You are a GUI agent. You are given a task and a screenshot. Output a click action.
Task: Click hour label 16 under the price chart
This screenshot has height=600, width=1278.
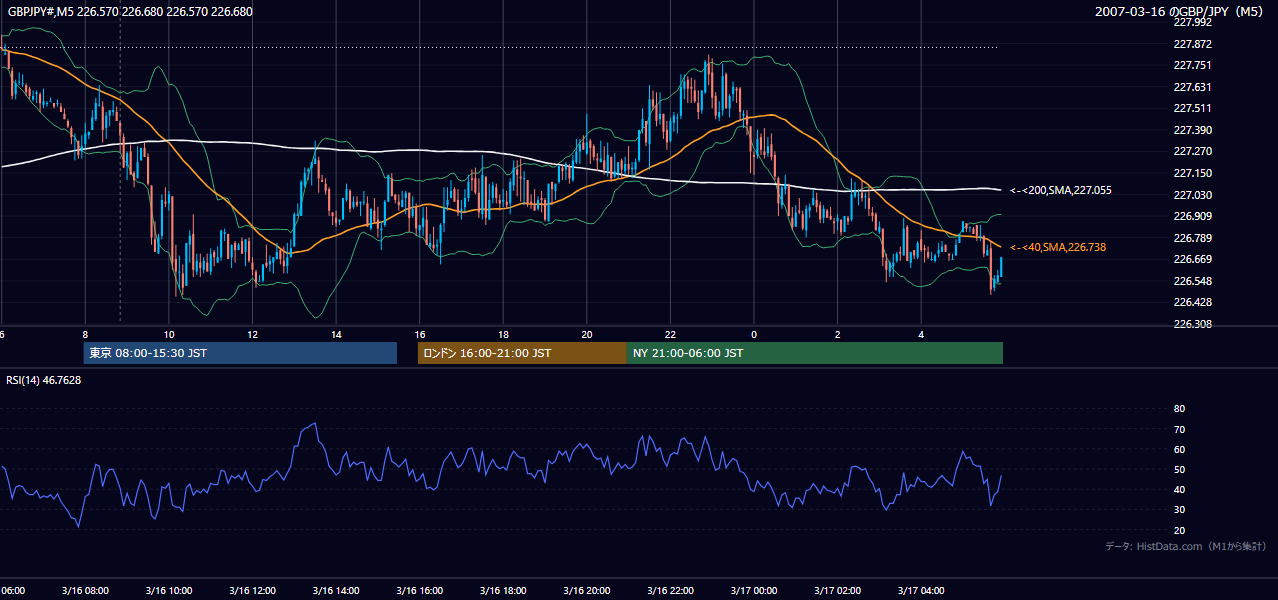[420, 335]
